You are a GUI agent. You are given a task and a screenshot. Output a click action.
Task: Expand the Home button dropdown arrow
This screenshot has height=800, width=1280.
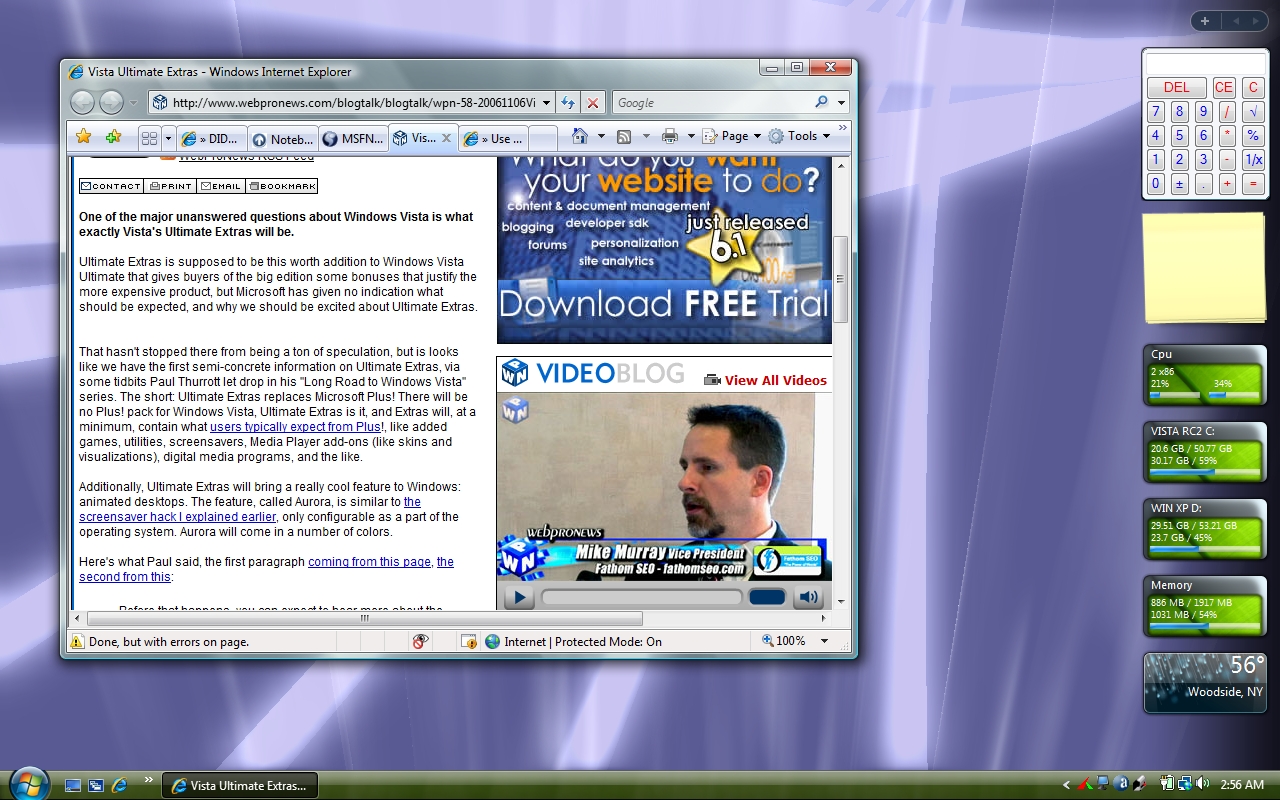(x=601, y=136)
